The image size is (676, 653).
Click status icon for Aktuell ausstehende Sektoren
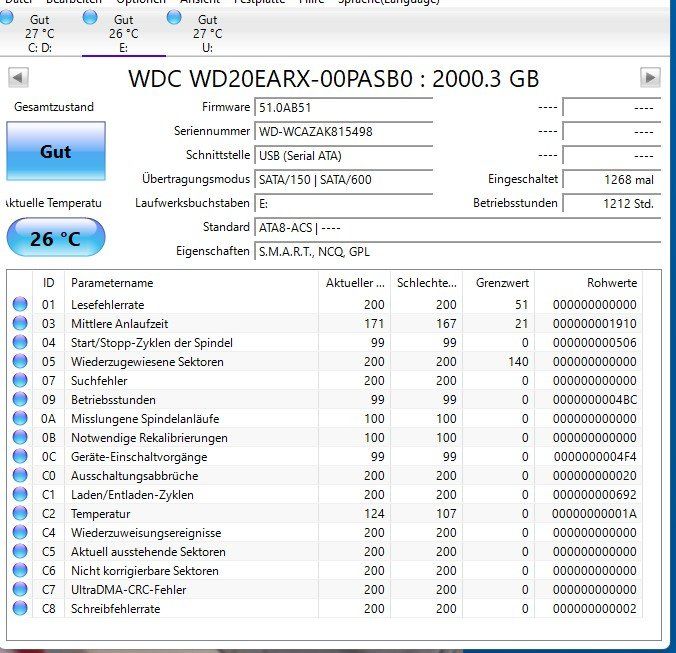click(x=20, y=551)
